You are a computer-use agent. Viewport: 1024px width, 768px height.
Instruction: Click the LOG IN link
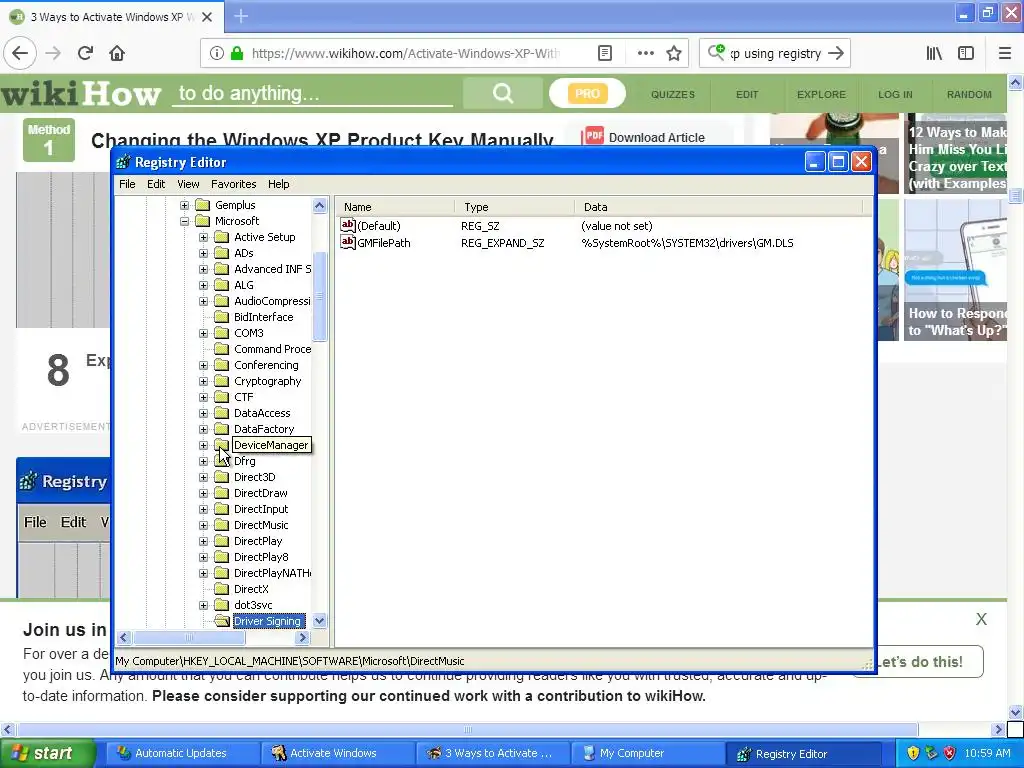click(x=895, y=95)
